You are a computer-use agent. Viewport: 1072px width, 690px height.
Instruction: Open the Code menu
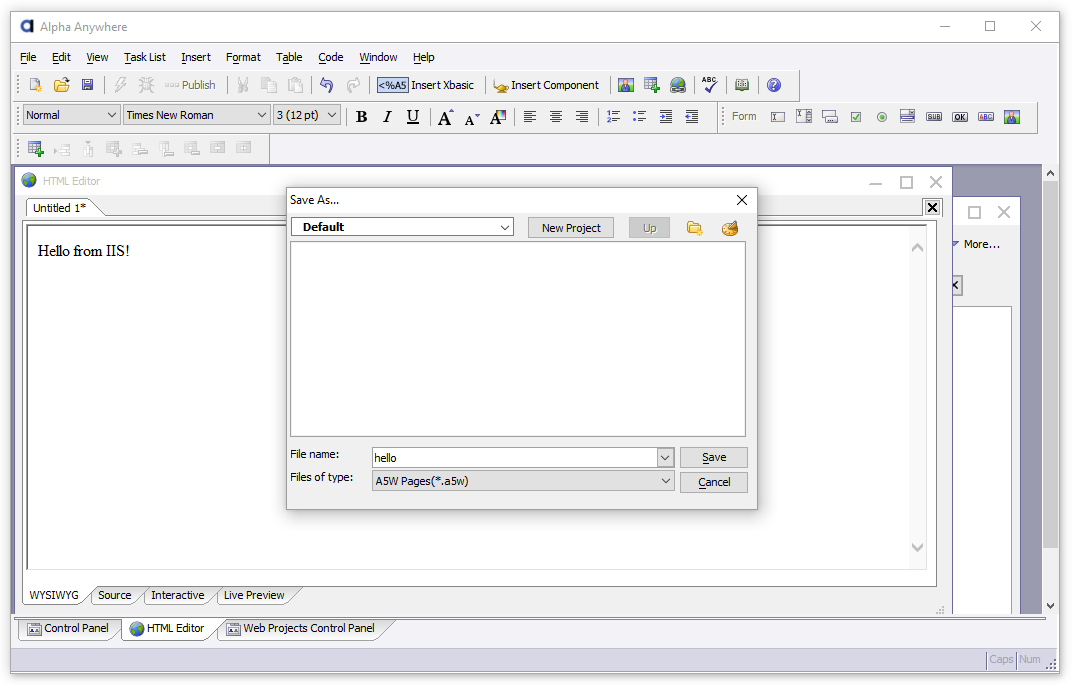pos(331,57)
